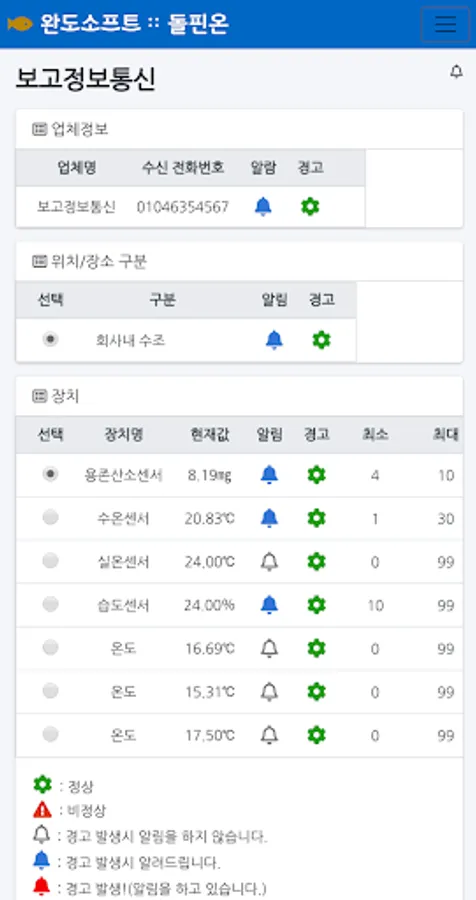The image size is (476, 900).
Task: Click the outline bell icon beside 보고정보통신 title
Action: point(456,72)
